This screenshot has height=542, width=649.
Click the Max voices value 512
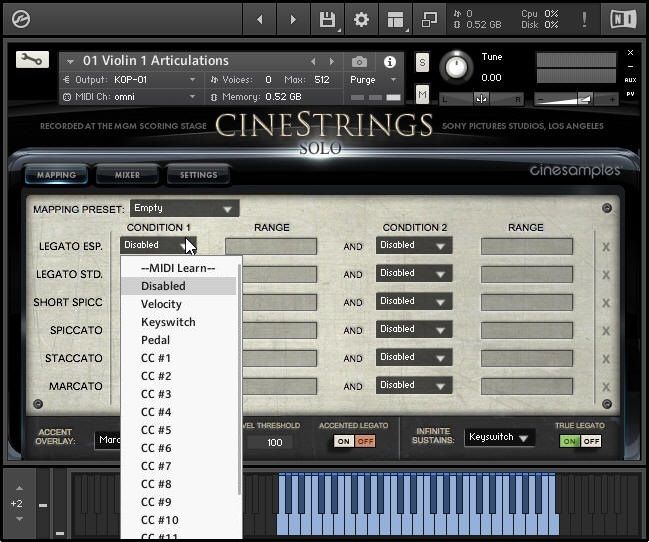pyautogui.click(x=322, y=79)
